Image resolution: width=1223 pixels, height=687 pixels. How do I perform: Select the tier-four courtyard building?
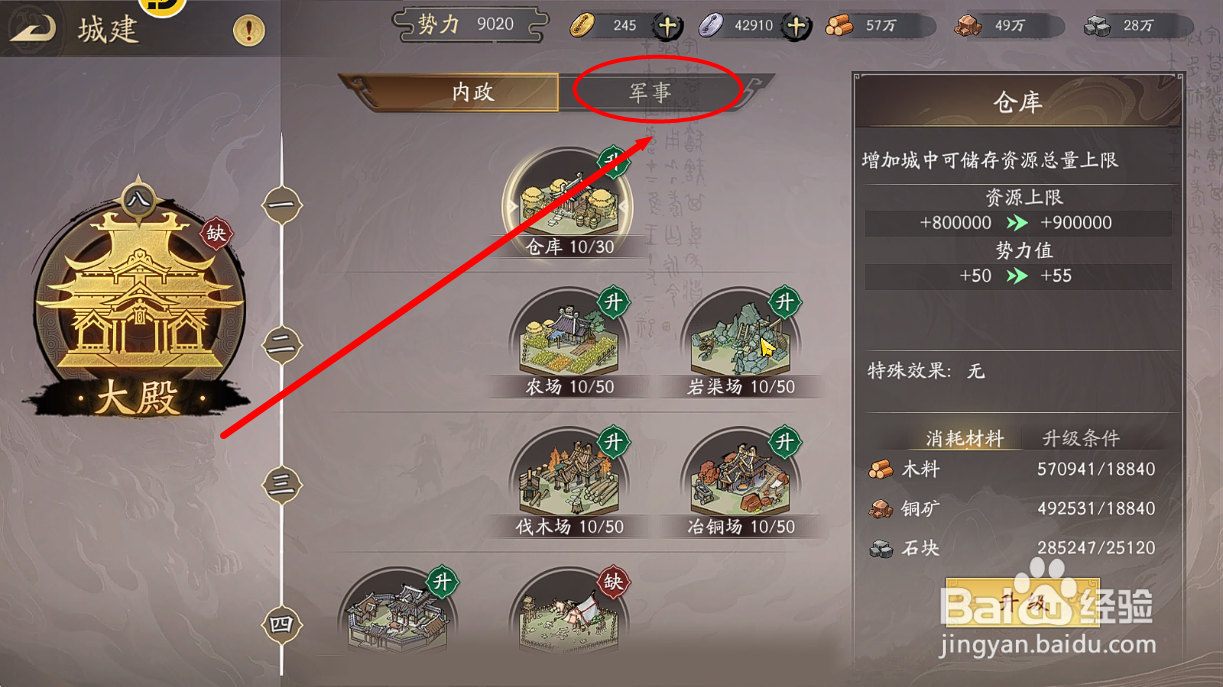[399, 617]
